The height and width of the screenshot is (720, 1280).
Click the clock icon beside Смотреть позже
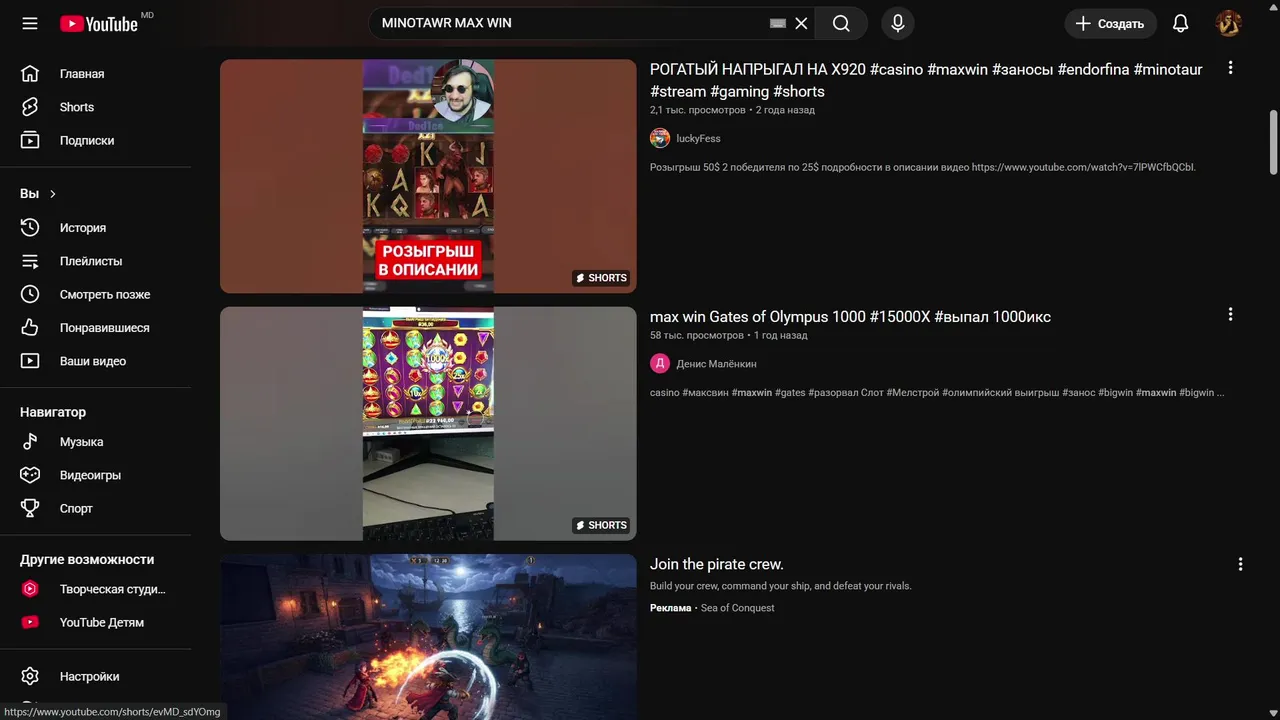coord(30,294)
